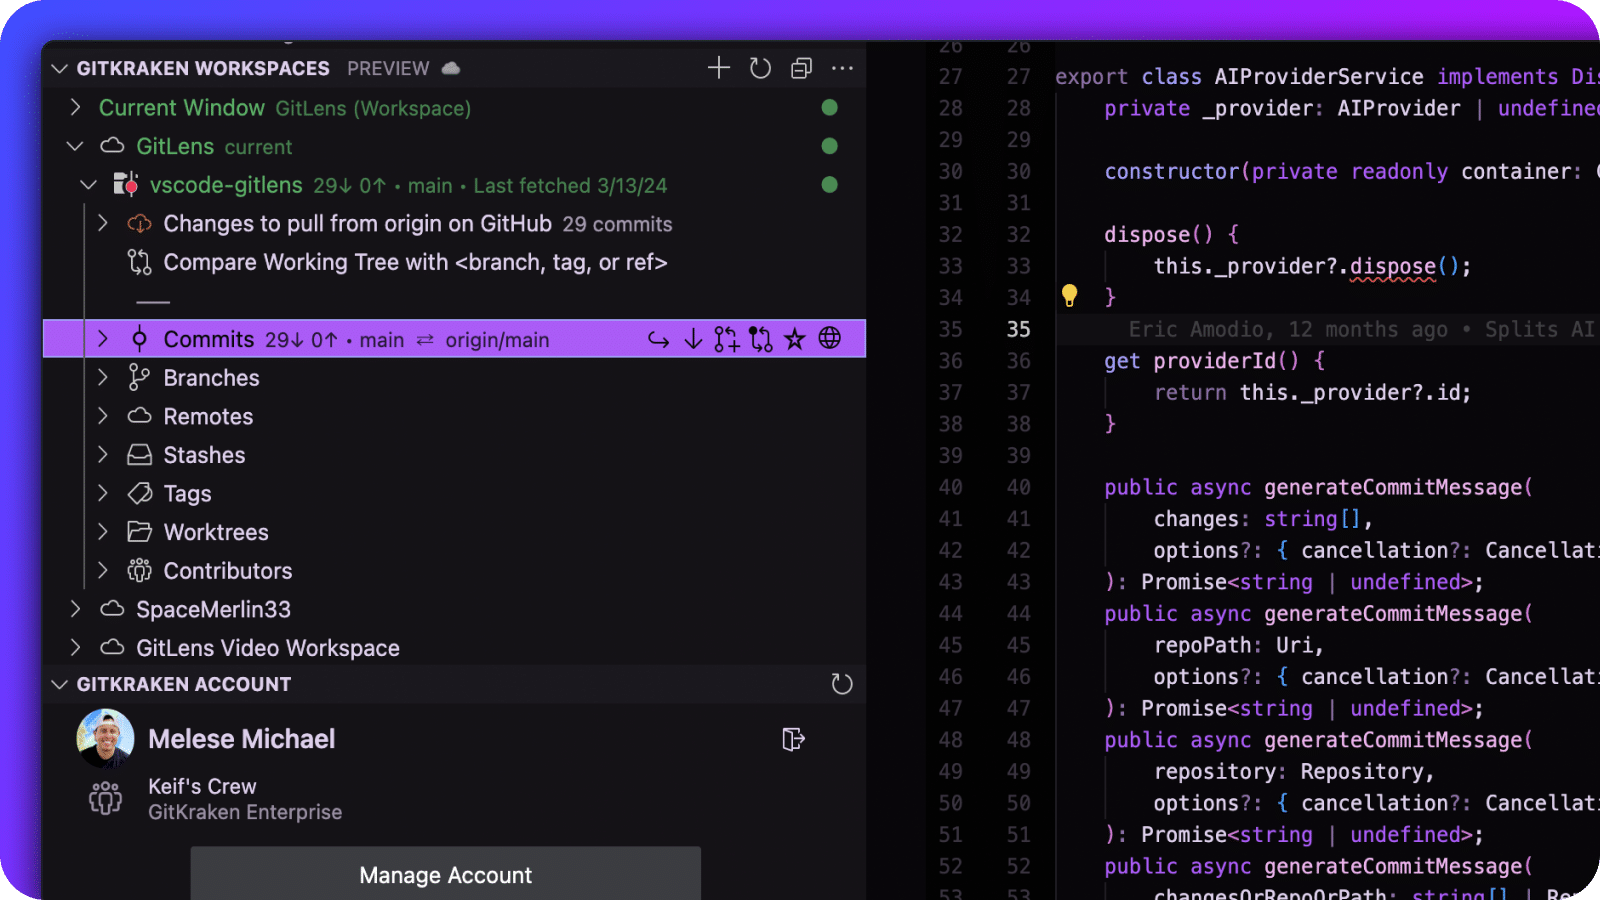The height and width of the screenshot is (900, 1600).
Task: Refresh the GitKraken Account section
Action: (x=842, y=684)
